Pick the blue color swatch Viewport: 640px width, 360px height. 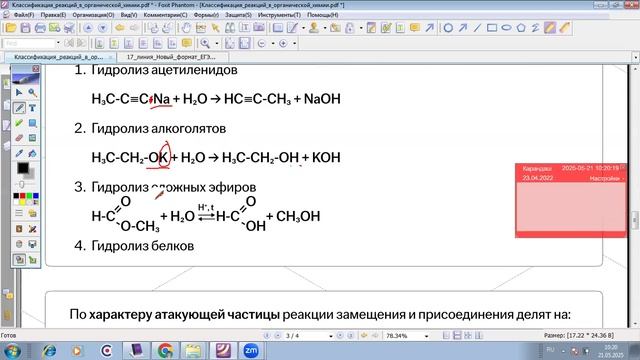point(36,196)
